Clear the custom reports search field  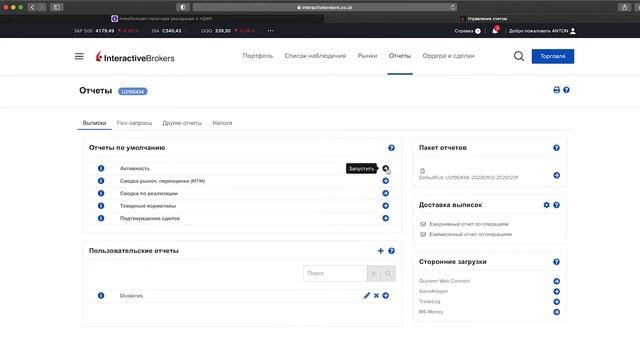click(373, 273)
